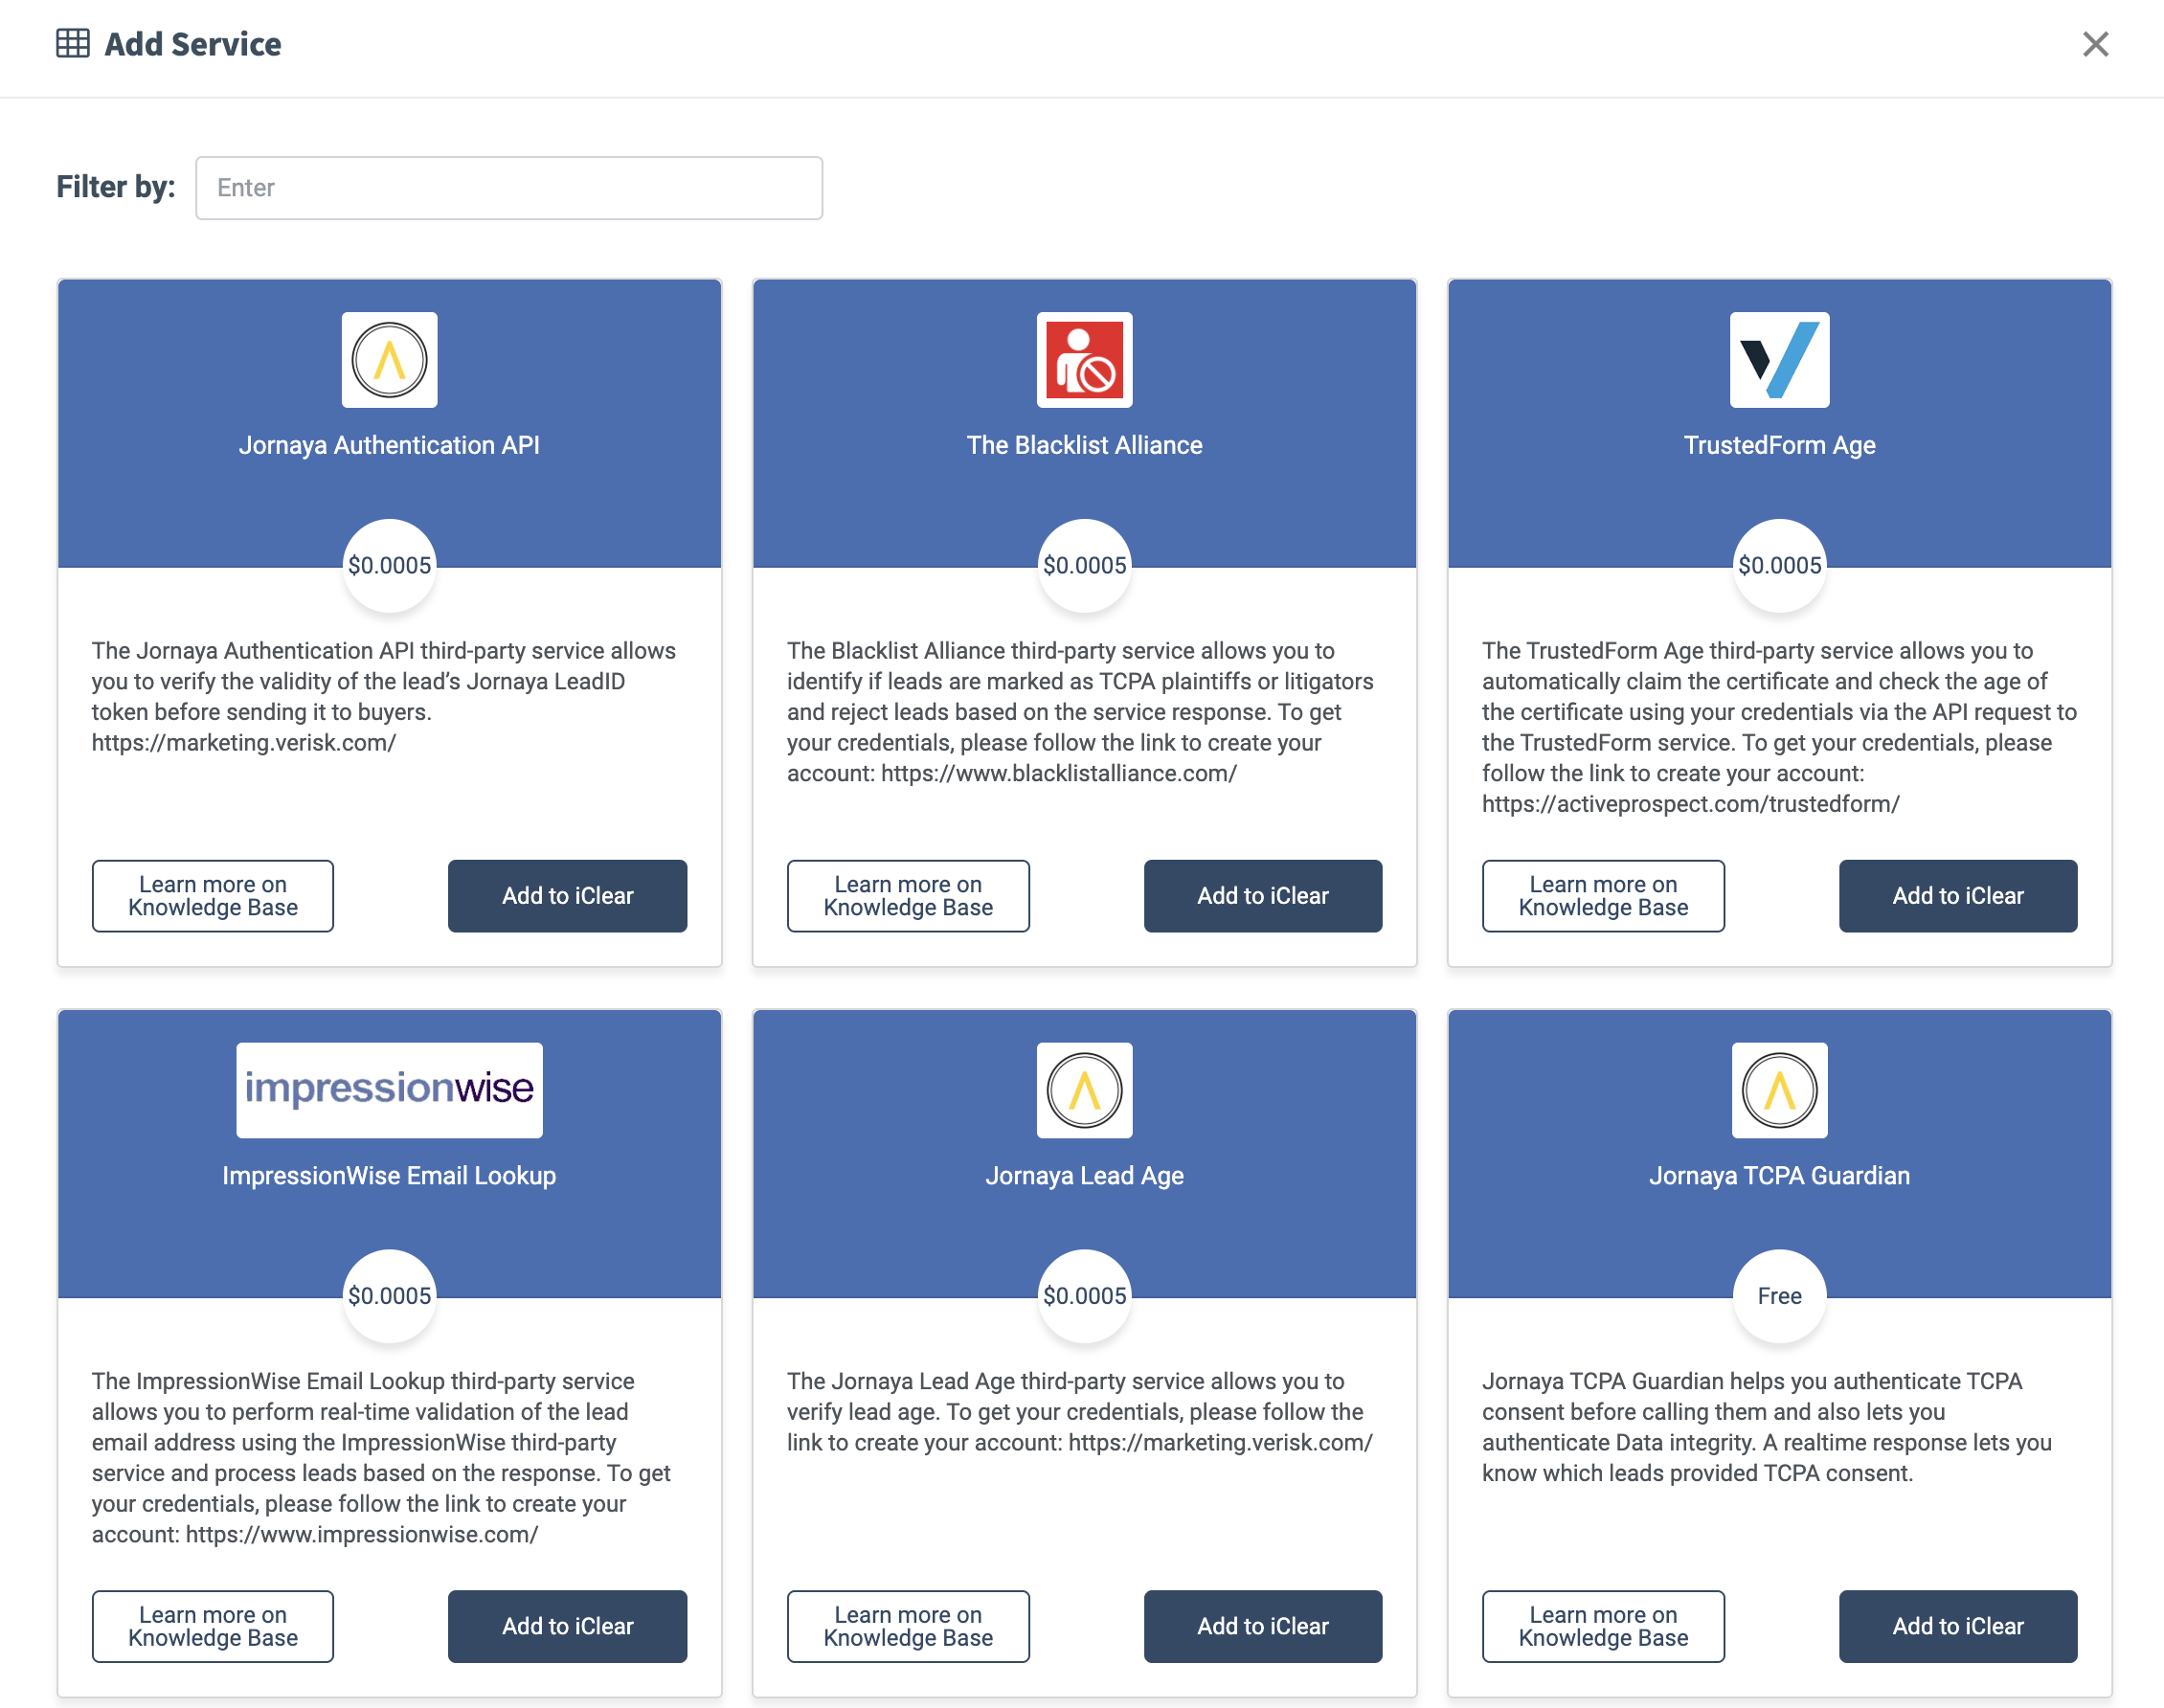Click the Jornaya TCPA Guardian logo icon

point(1779,1090)
